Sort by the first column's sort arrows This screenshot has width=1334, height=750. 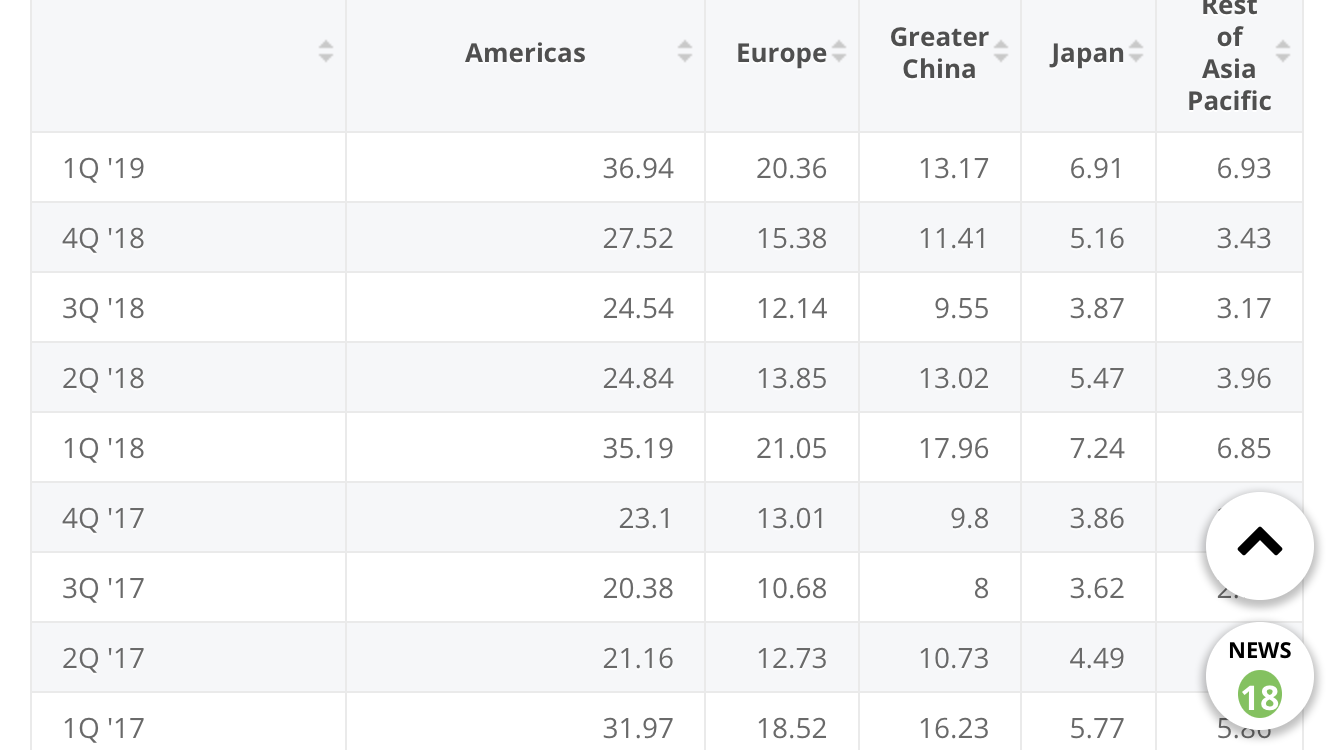click(x=325, y=51)
